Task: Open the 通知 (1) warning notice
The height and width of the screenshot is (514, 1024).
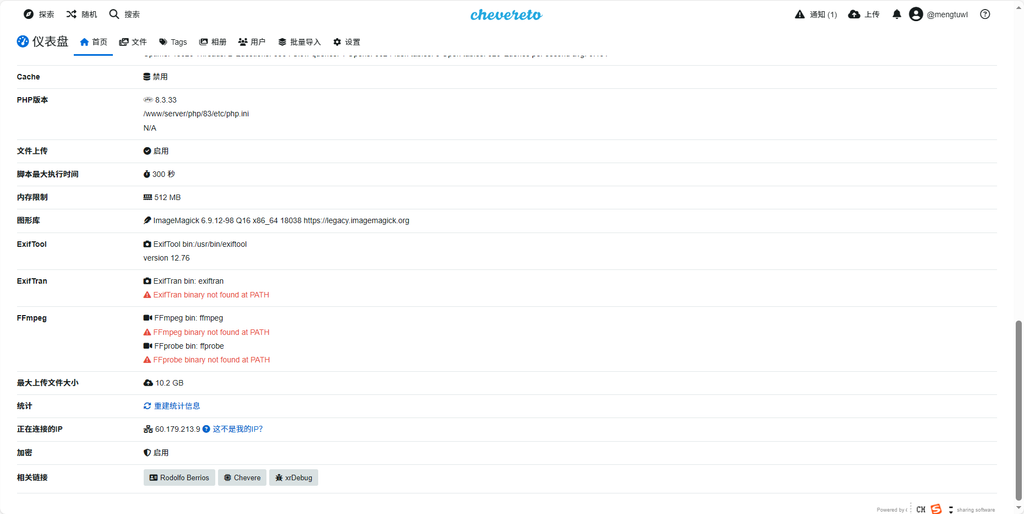Action: tap(816, 14)
